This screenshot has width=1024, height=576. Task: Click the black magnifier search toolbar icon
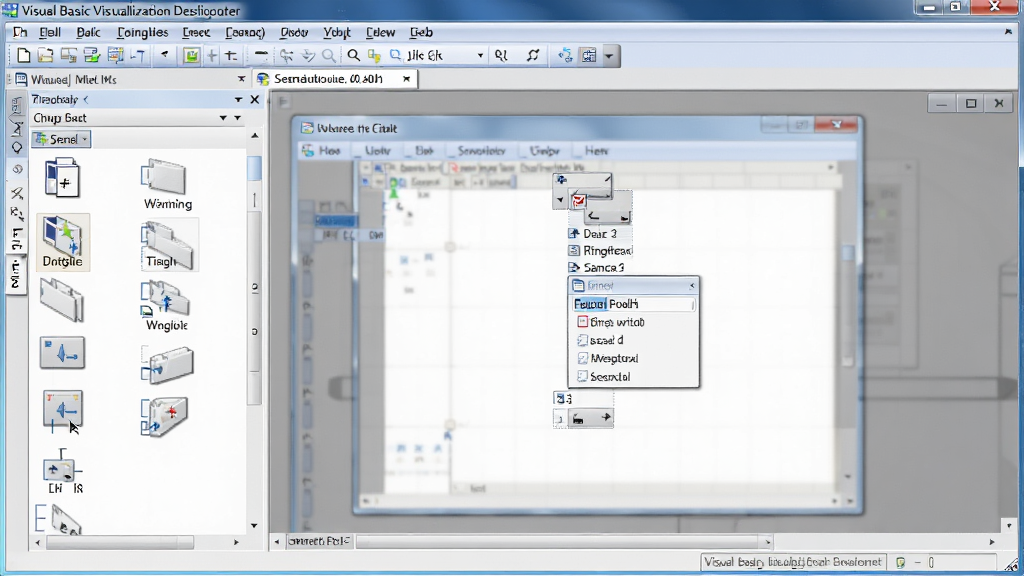pyautogui.click(x=353, y=56)
